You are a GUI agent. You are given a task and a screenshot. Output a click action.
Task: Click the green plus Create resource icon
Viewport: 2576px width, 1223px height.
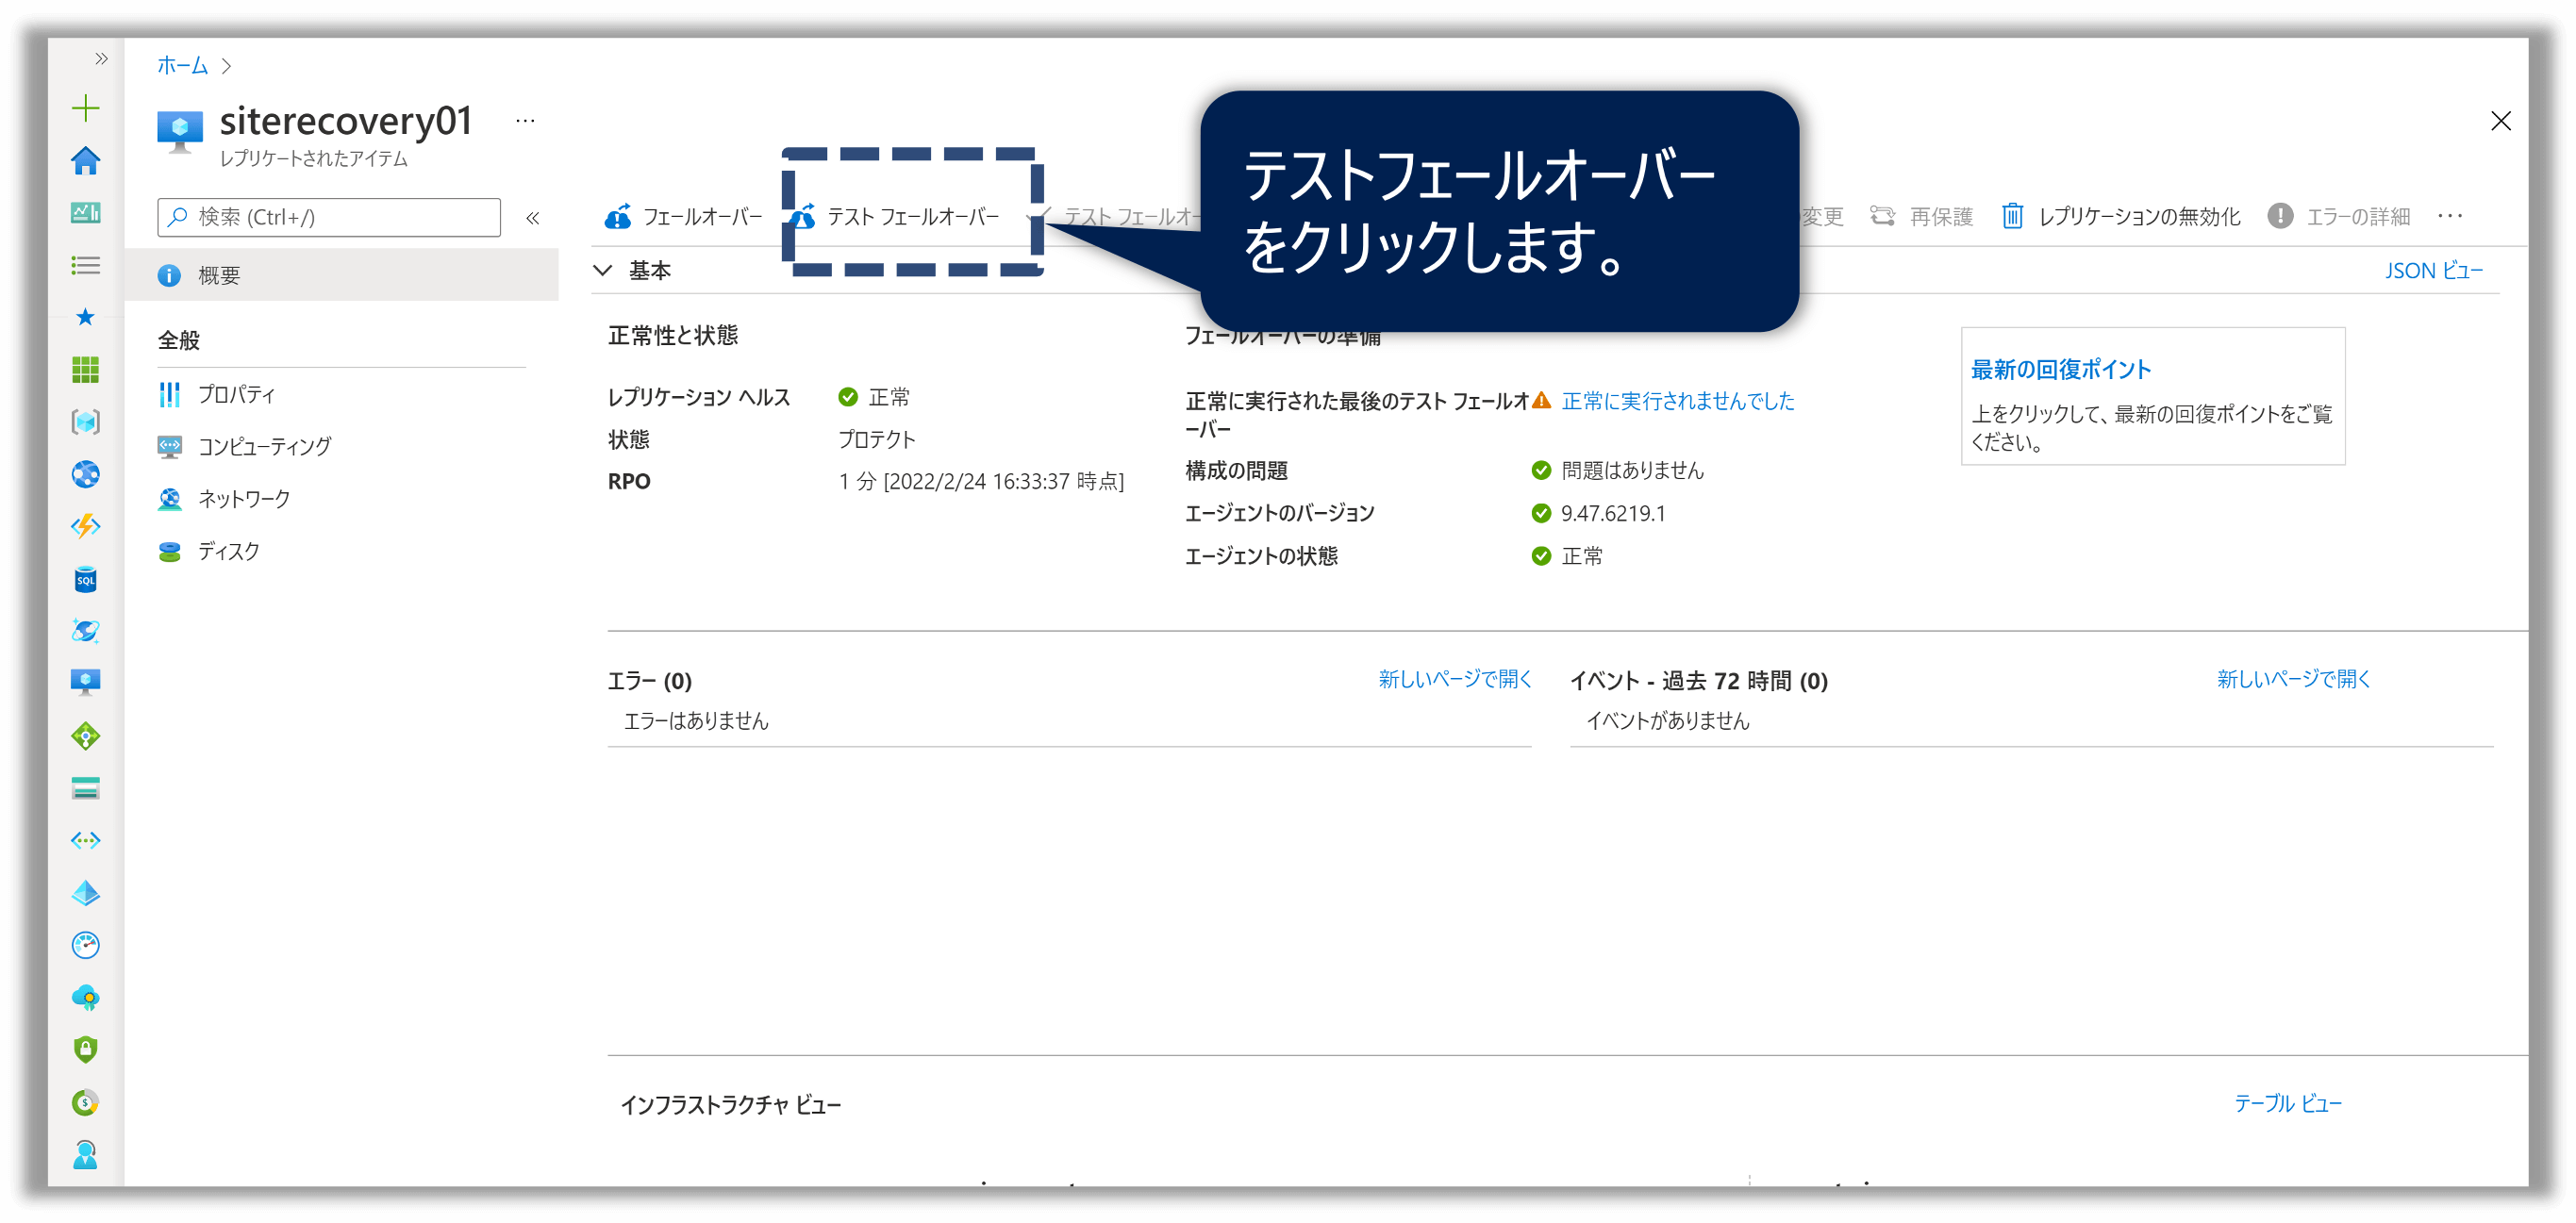click(86, 108)
